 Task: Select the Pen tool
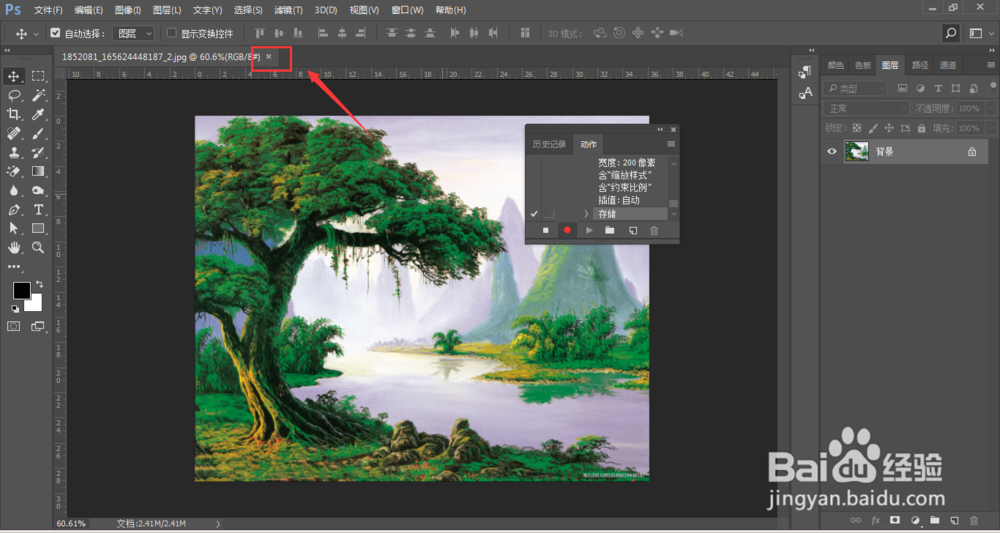click(x=13, y=209)
